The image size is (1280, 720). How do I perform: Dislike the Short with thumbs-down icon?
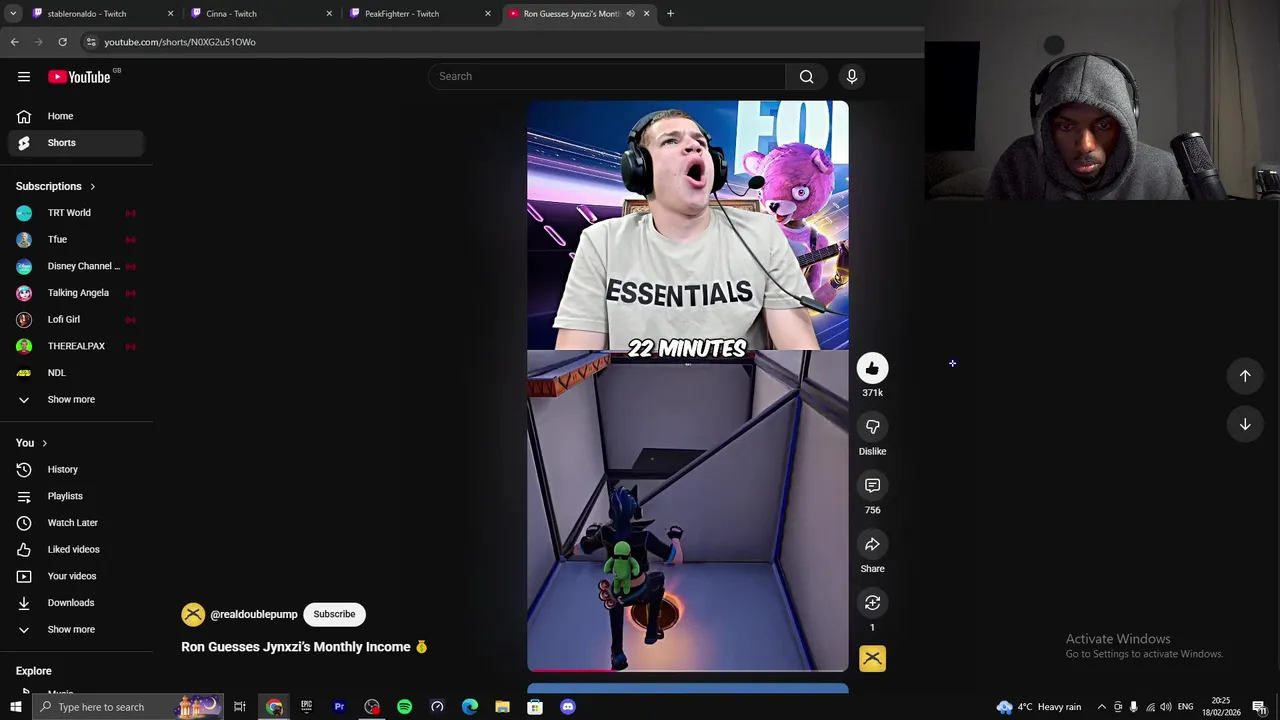(872, 427)
